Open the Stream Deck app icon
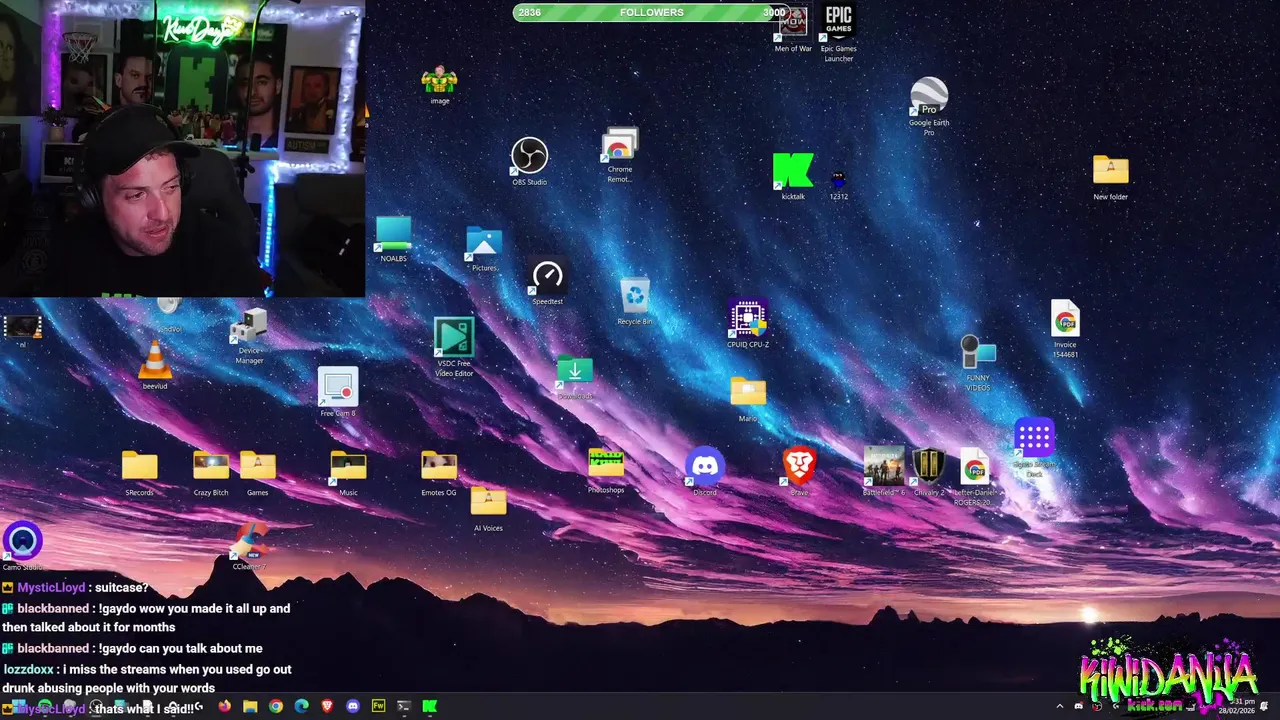 pos(1034,446)
